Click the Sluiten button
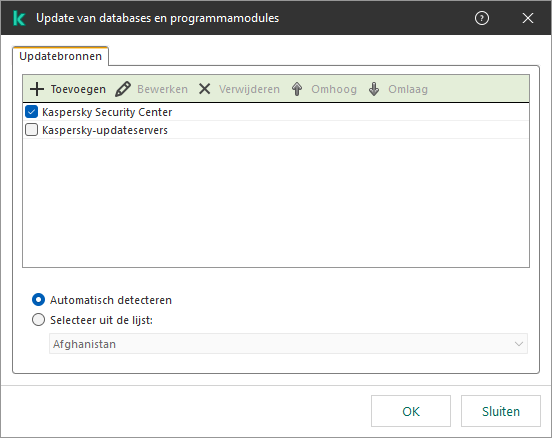552x438 pixels. click(501, 411)
